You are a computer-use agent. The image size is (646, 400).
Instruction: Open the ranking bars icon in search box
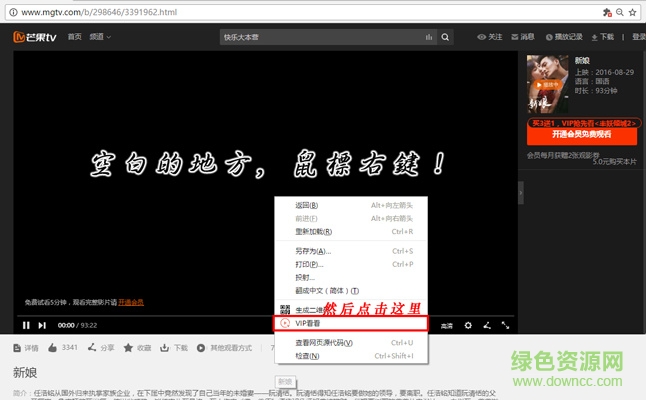(429, 37)
